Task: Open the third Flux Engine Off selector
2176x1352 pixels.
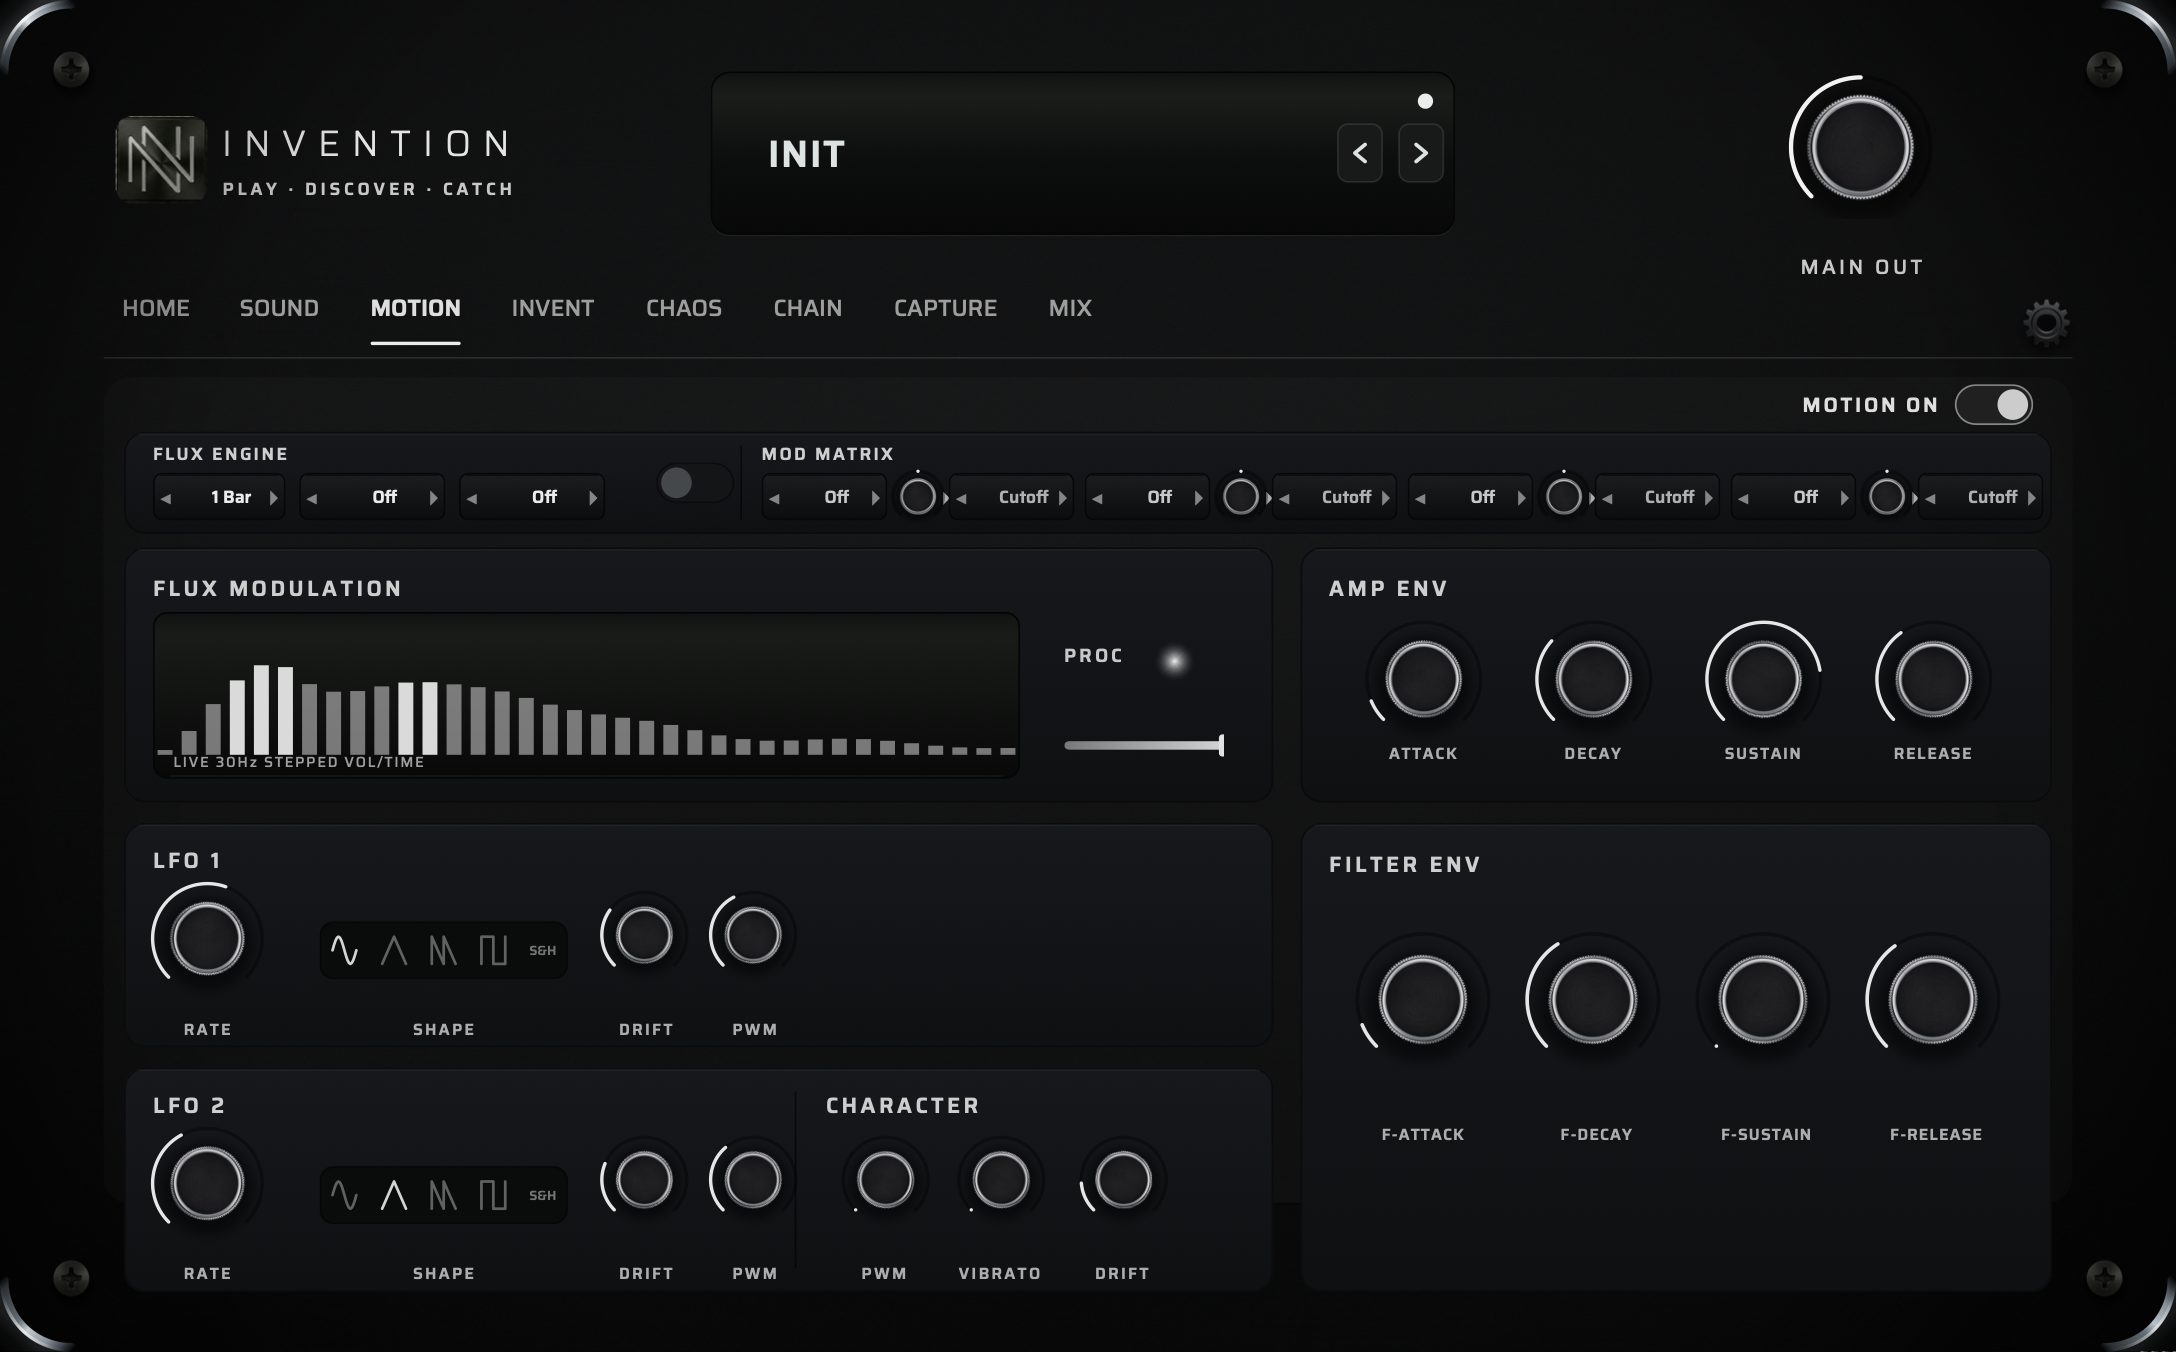Action: click(532, 497)
